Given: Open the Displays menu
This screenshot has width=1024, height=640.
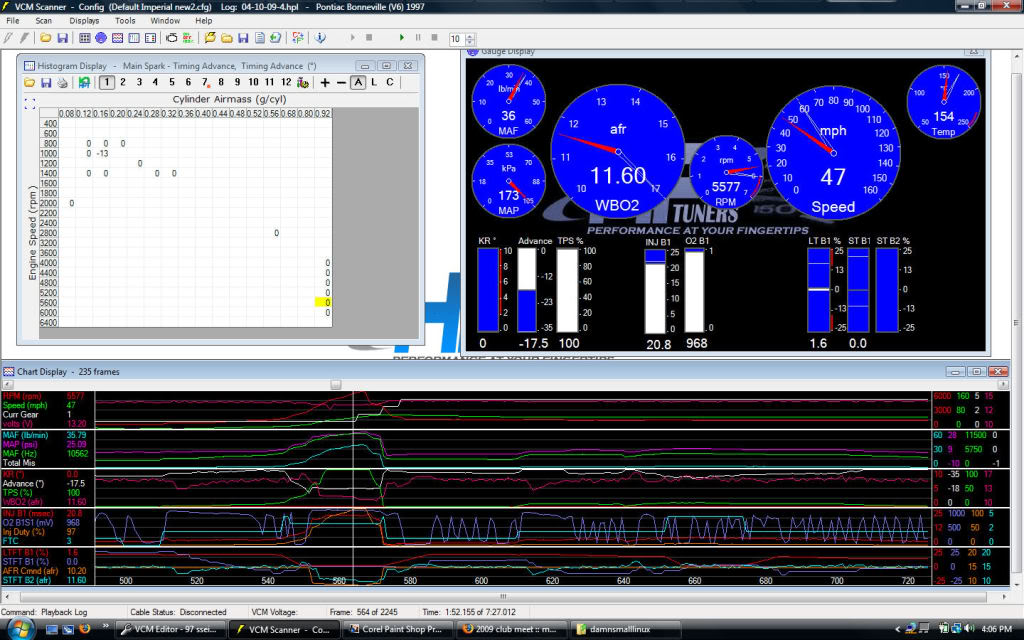Looking at the screenshot, I should [x=84, y=20].
